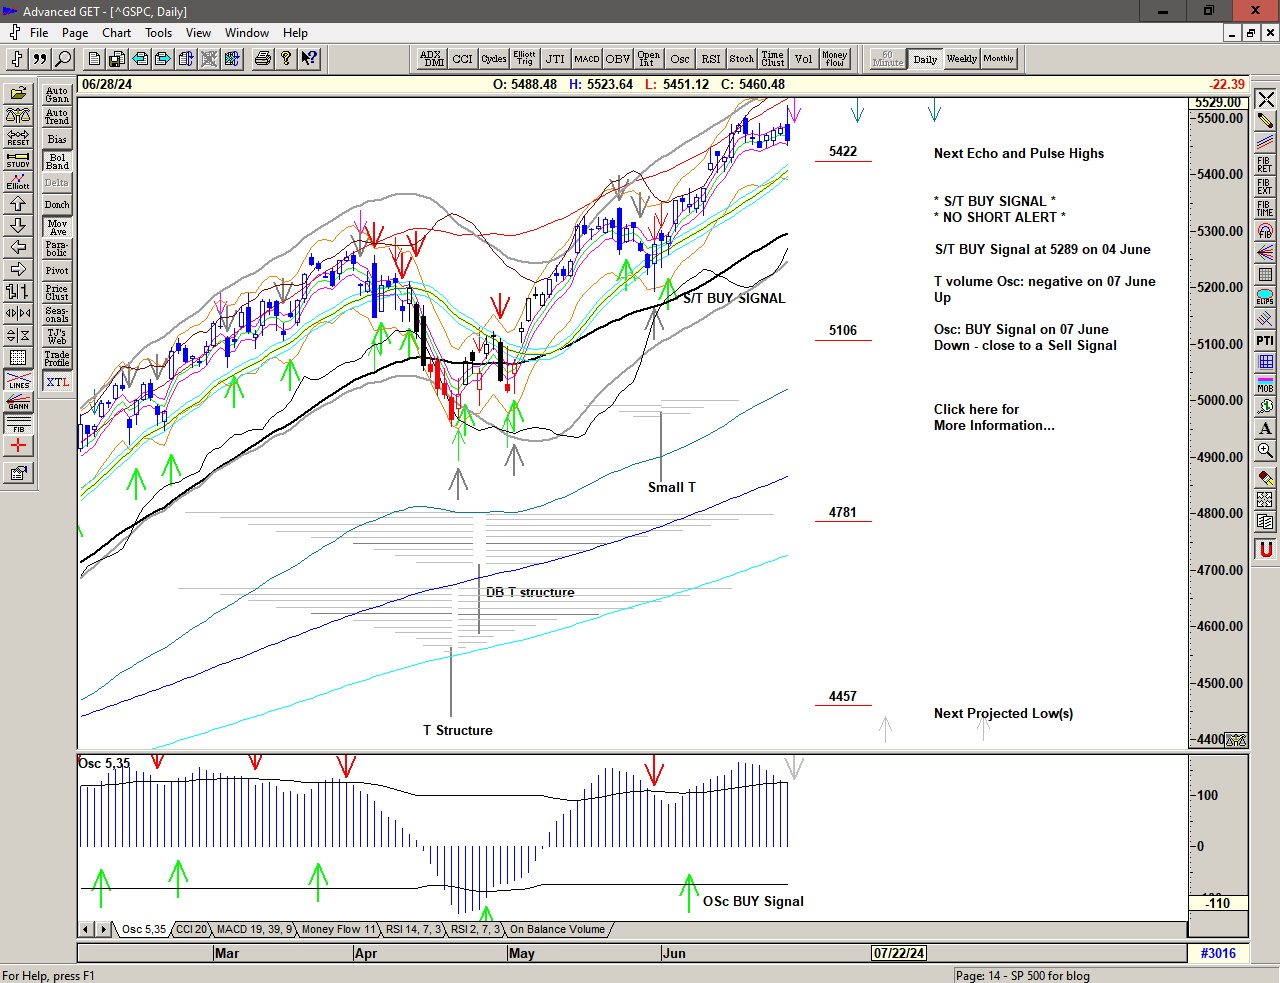Click the indicator tabs left scroll arrow

(87, 929)
